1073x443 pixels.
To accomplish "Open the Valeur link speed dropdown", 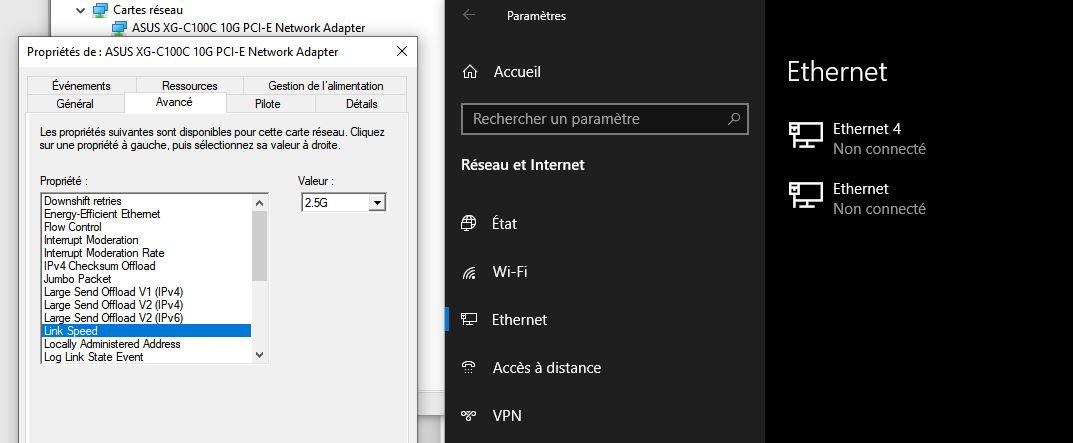I will coord(377,203).
